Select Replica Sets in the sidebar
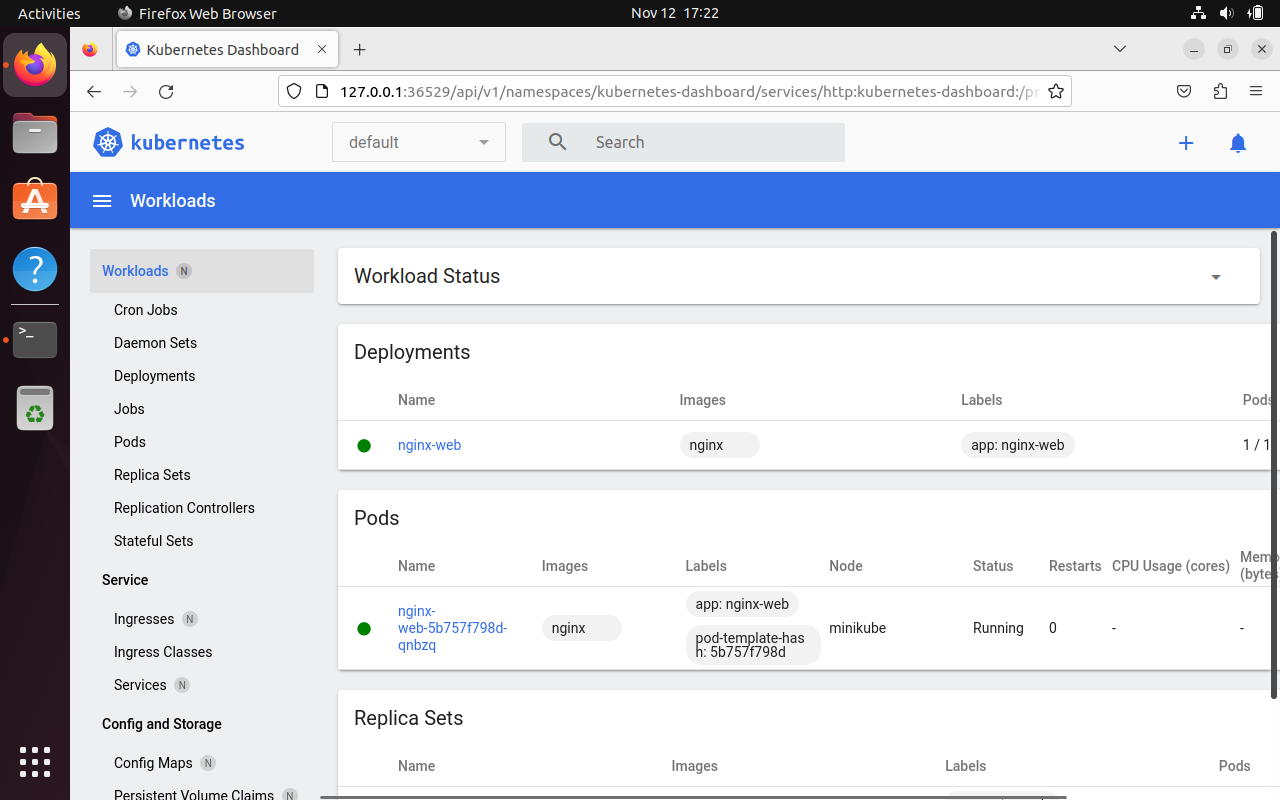The height and width of the screenshot is (800, 1280). click(x=152, y=475)
